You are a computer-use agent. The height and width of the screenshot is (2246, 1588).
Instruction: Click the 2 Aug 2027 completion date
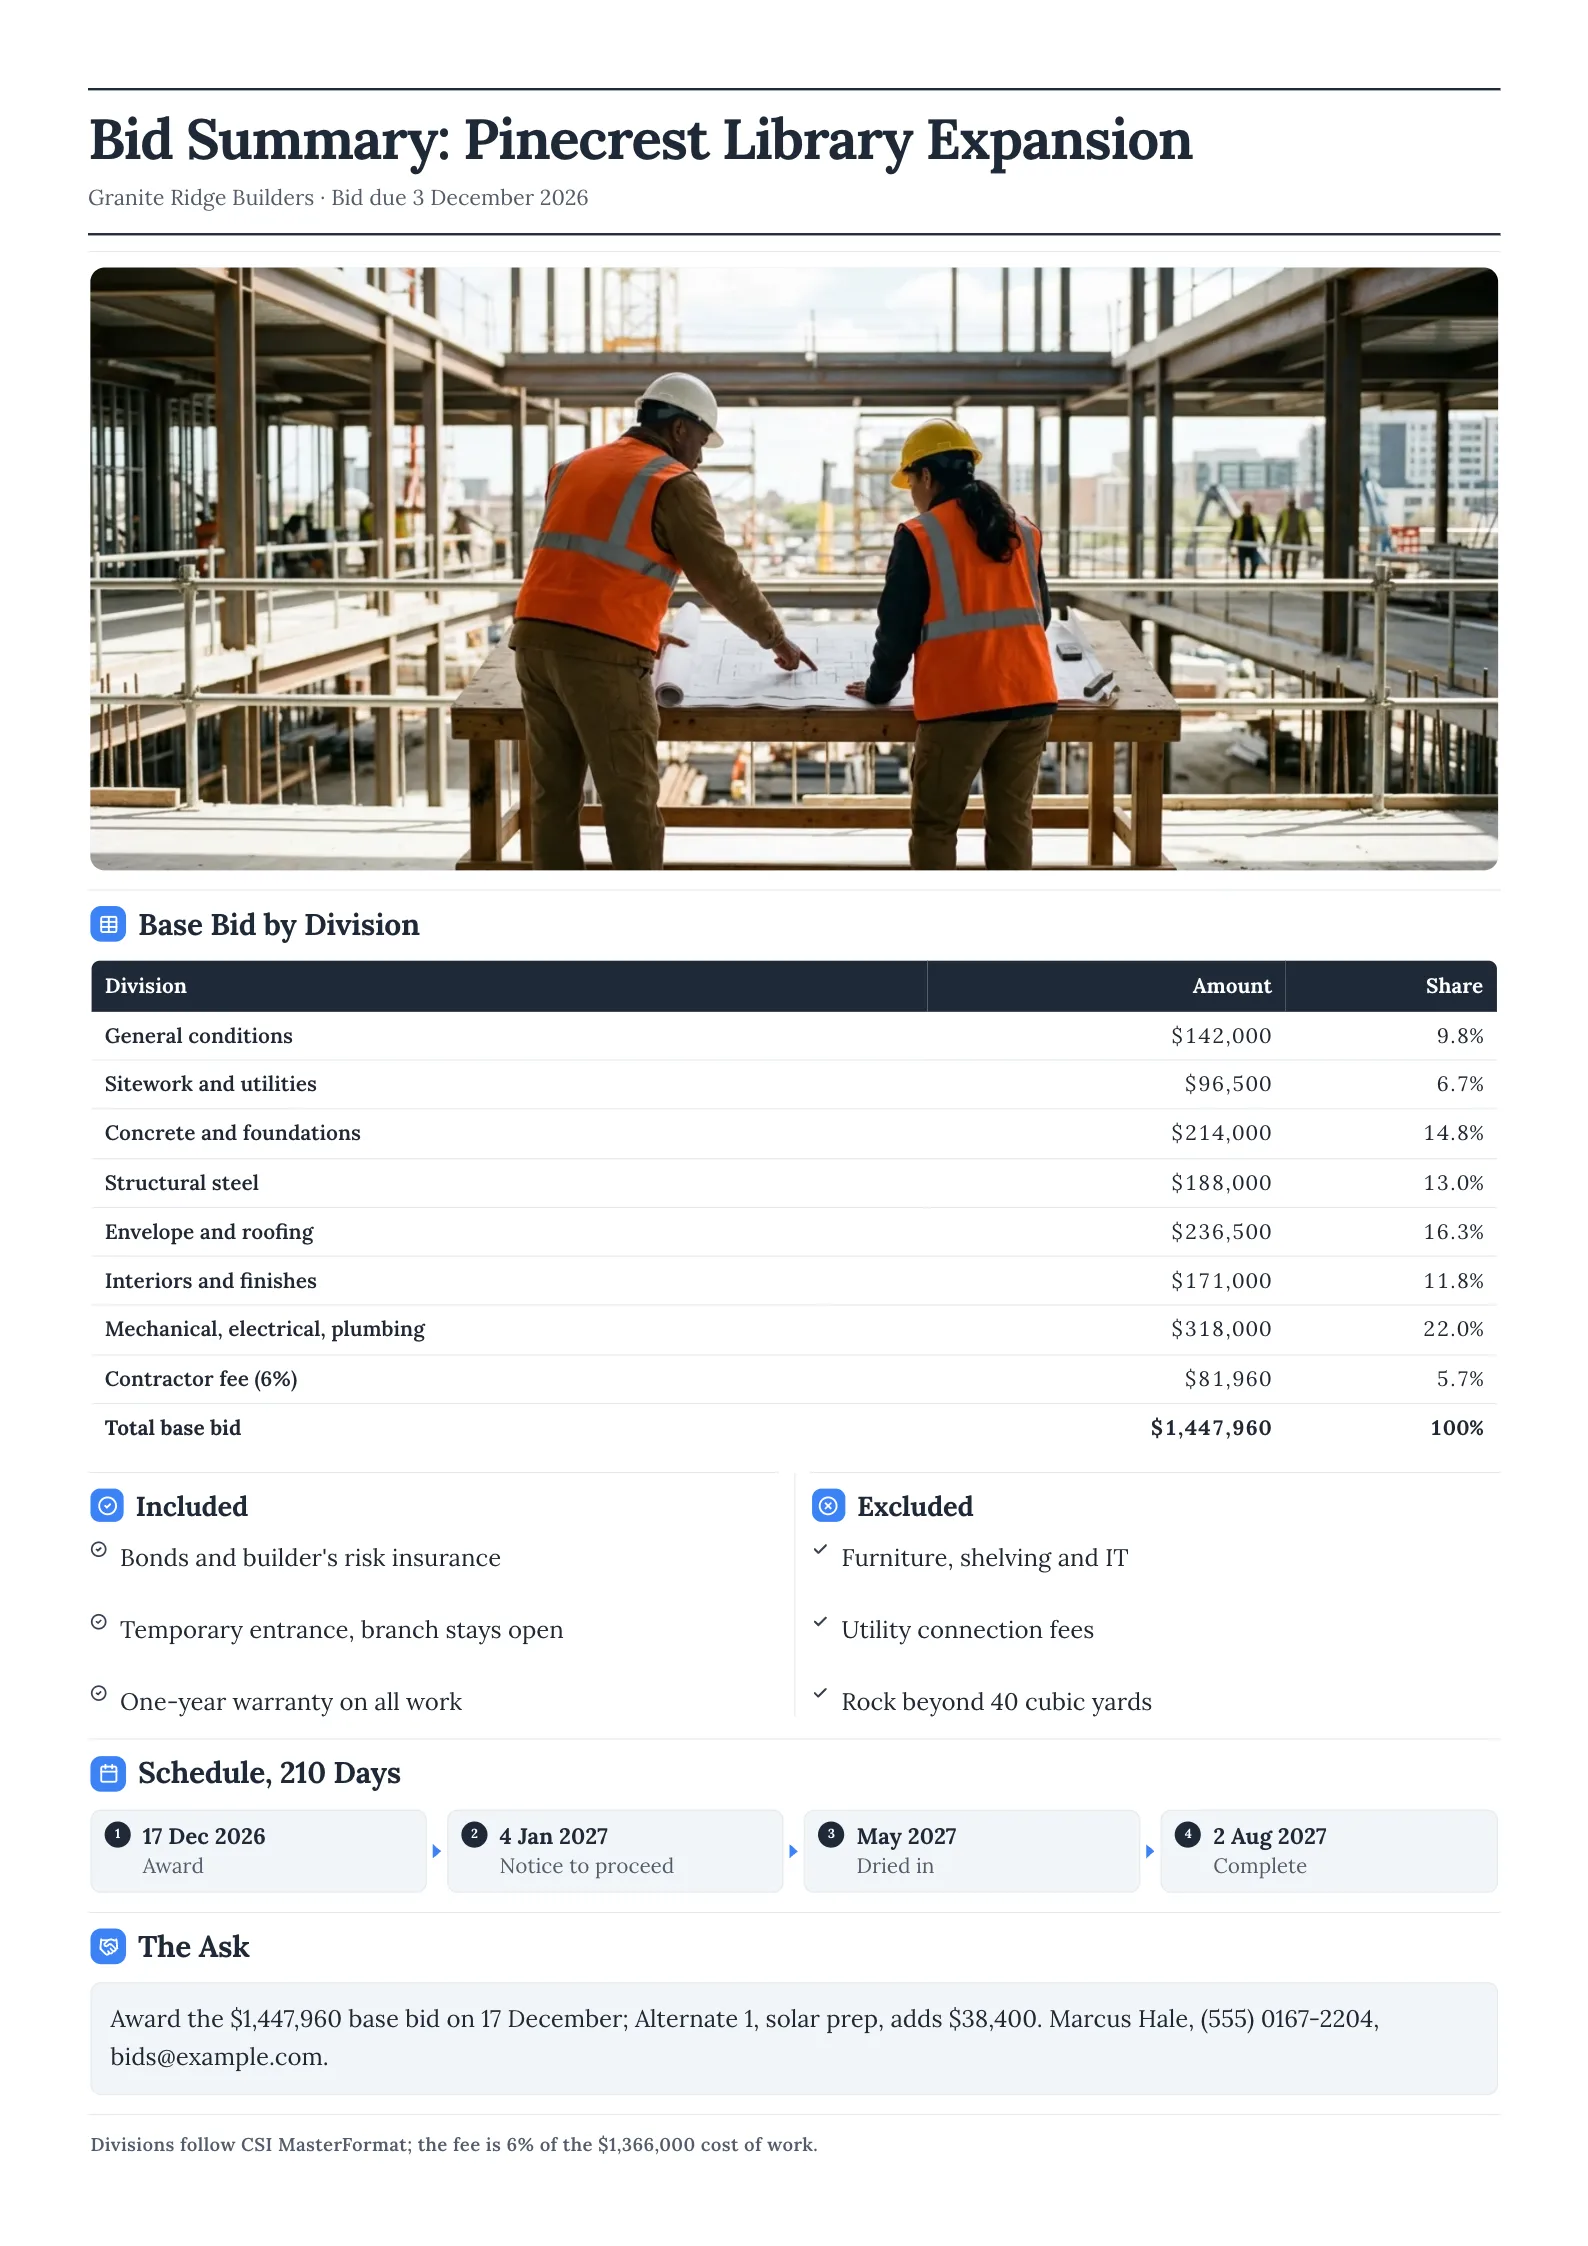coord(1270,1836)
